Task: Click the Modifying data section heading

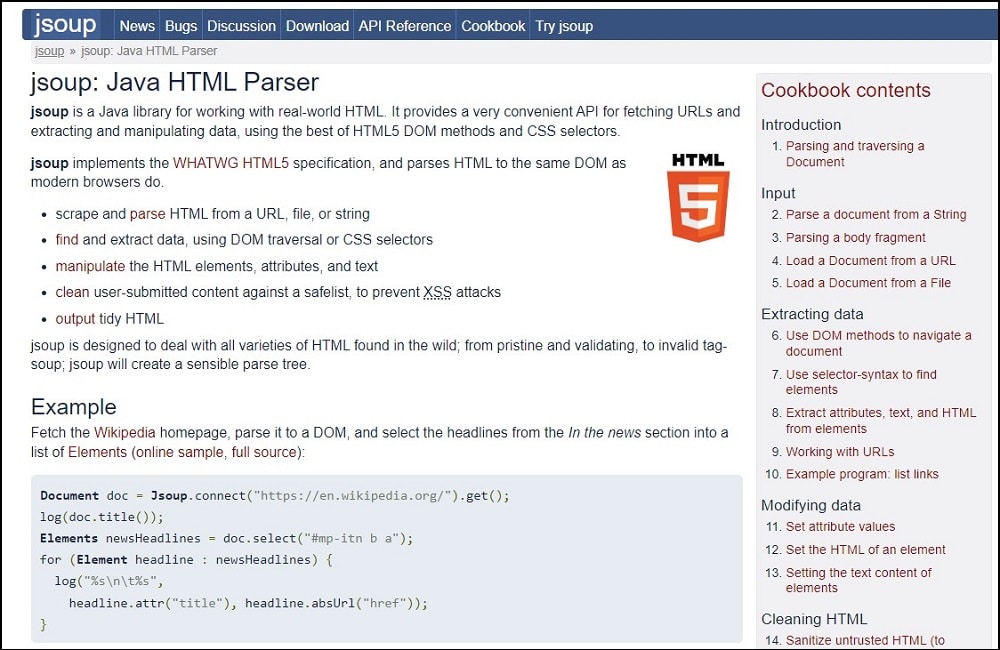Action: point(811,505)
